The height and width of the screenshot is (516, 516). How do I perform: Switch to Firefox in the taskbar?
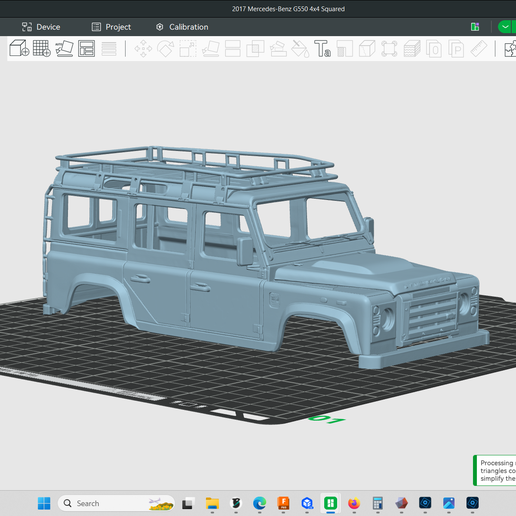354,503
